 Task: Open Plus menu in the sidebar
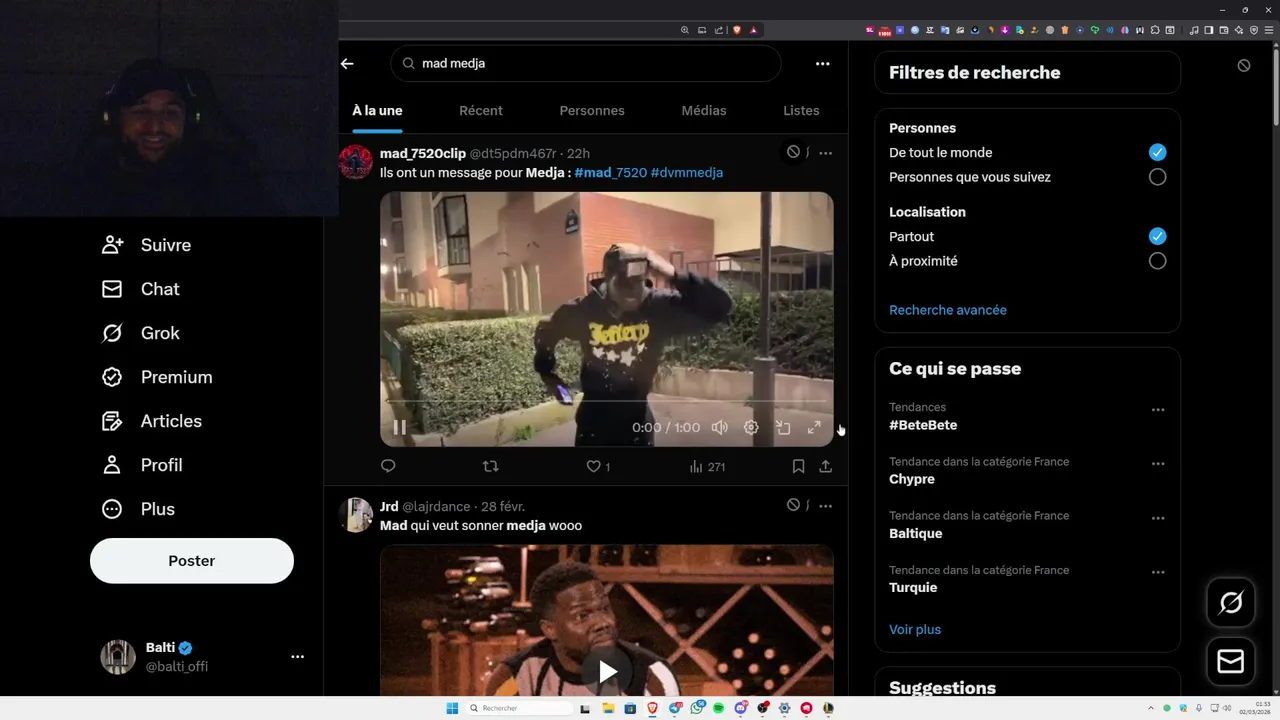tap(138, 509)
